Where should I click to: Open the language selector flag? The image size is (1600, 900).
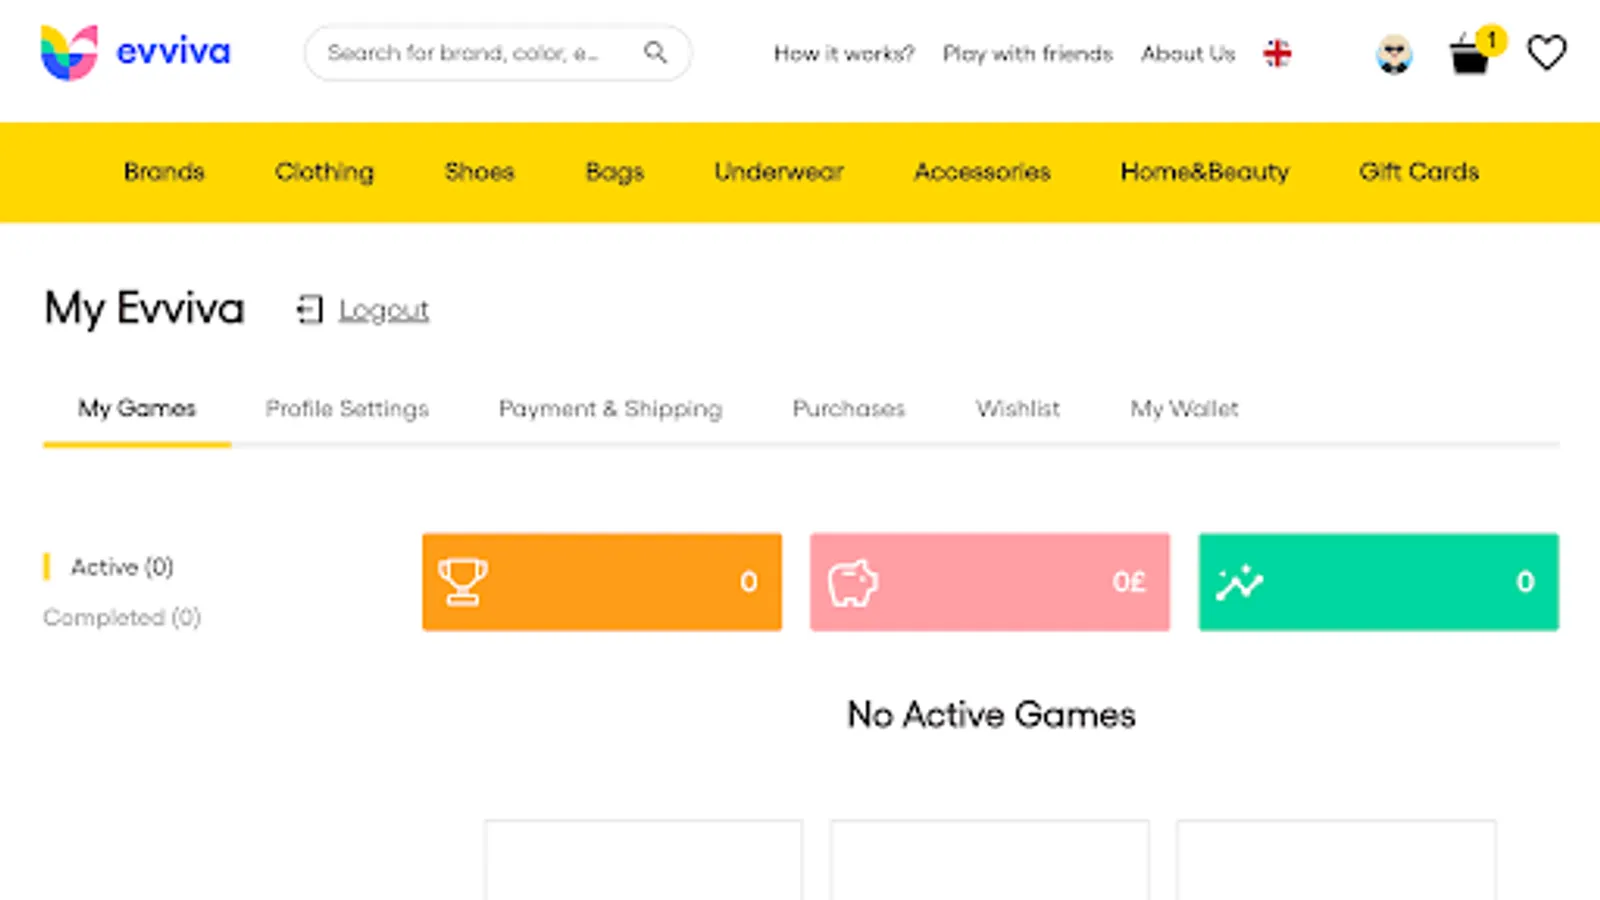[x=1277, y=53]
